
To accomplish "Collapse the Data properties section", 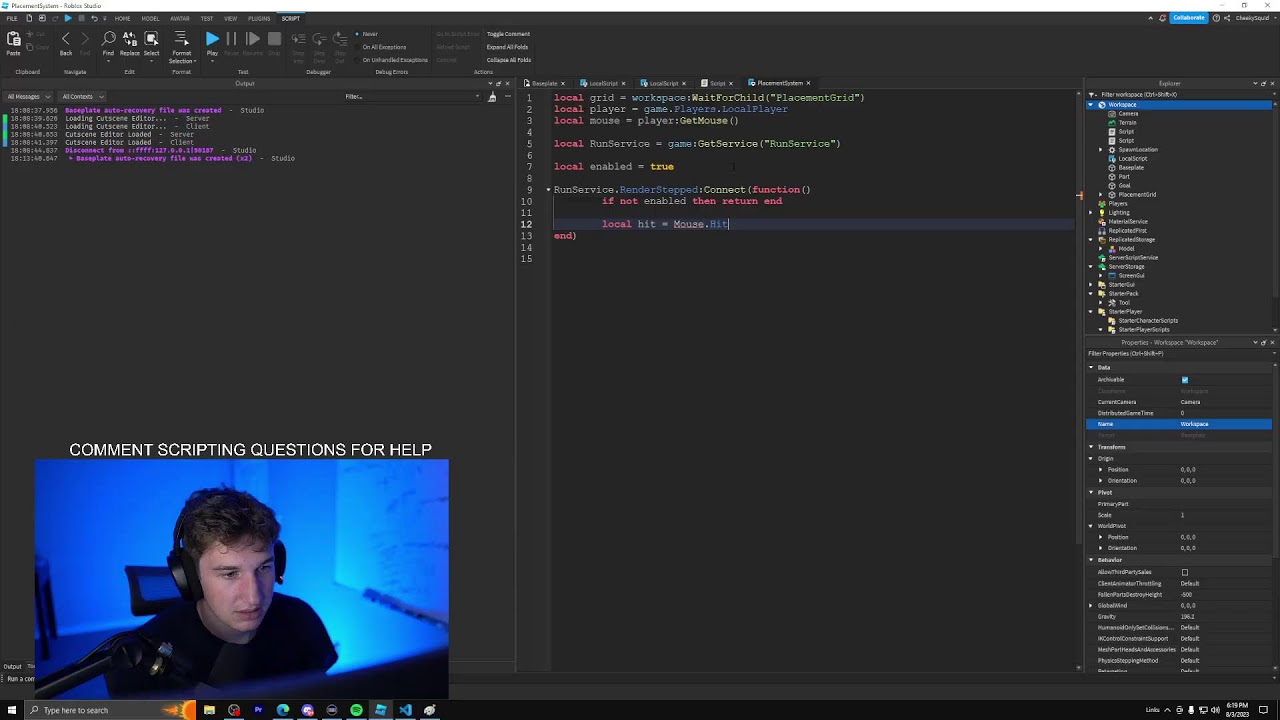I will (x=1091, y=368).
